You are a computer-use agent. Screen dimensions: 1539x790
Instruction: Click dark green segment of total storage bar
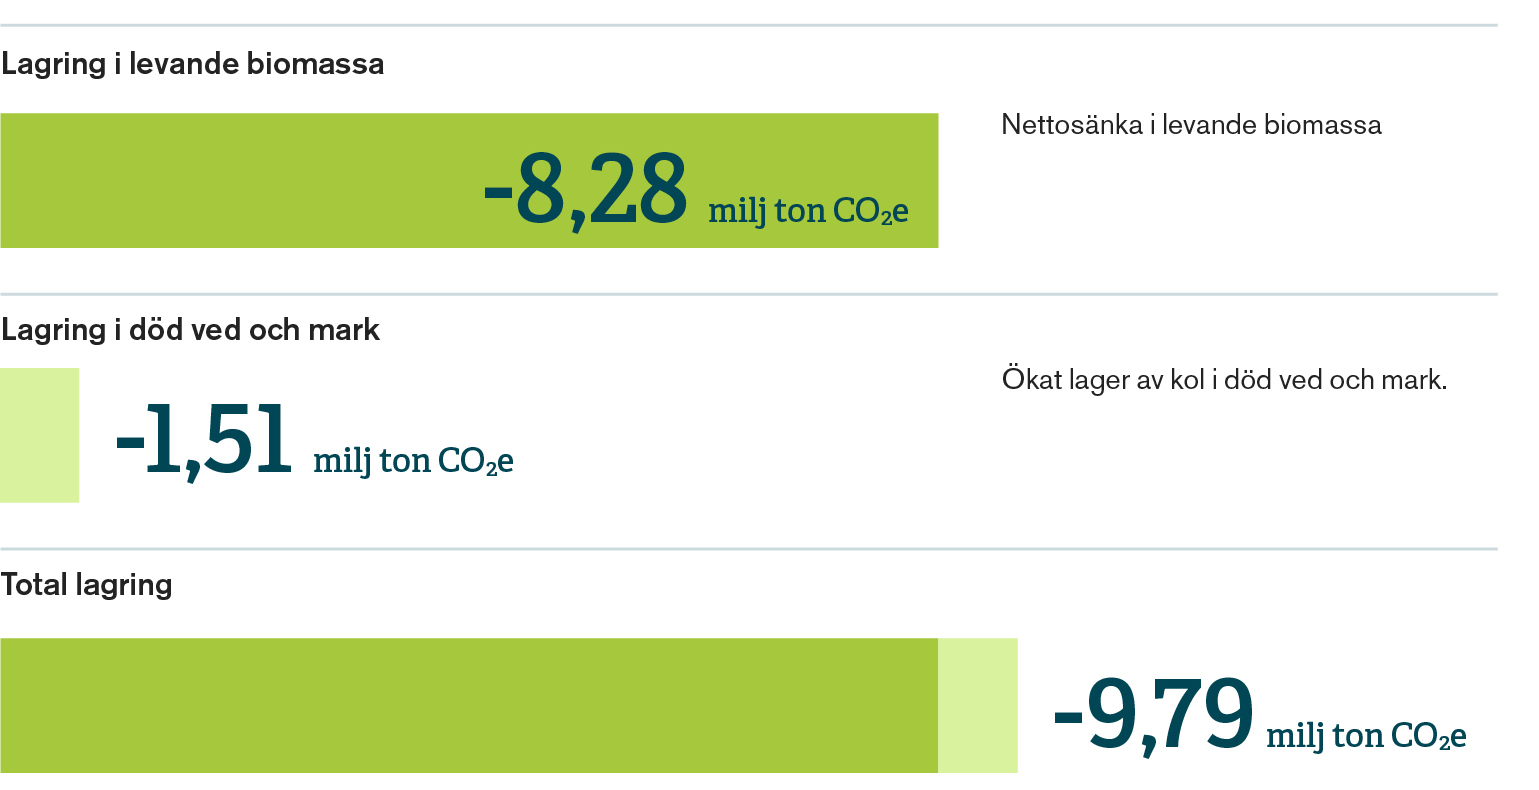click(468, 705)
